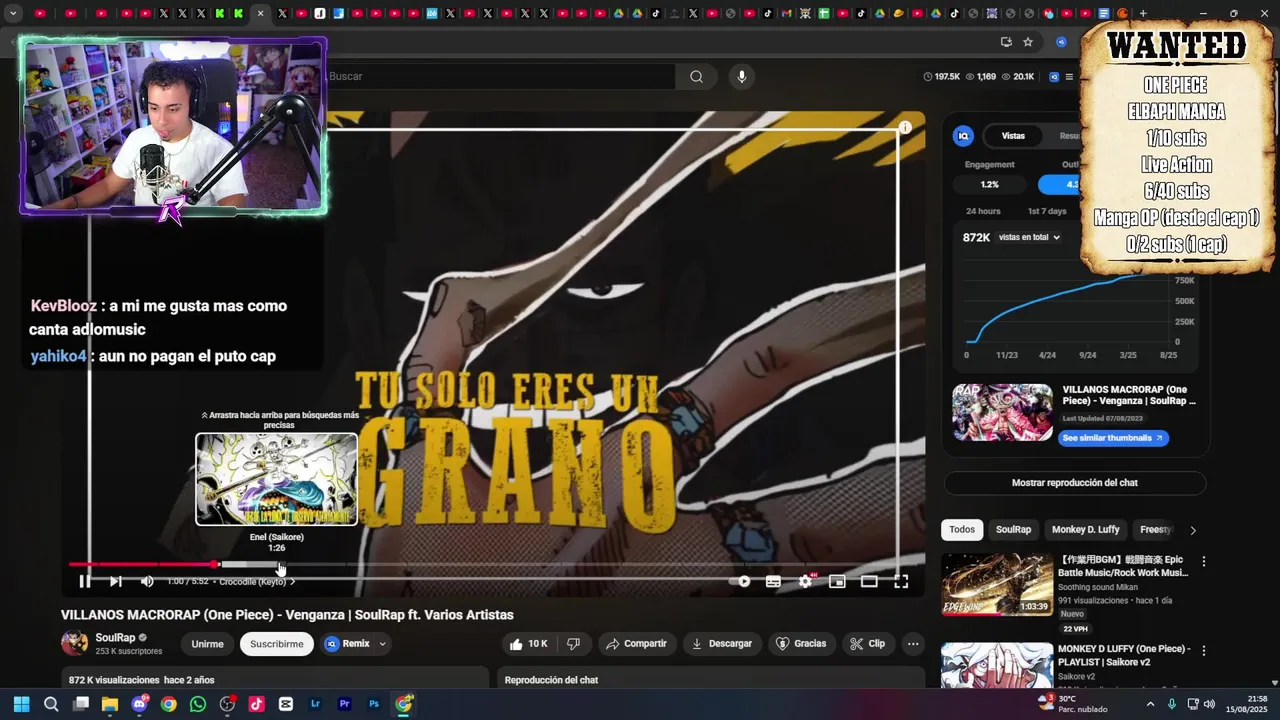Open the tab search dropdown arrow
Viewport: 1280px width, 720px height.
coord(13,13)
